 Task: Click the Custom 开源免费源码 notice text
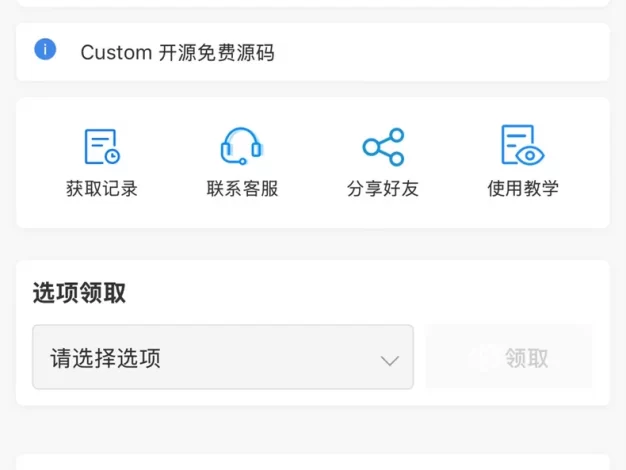[x=178, y=52]
